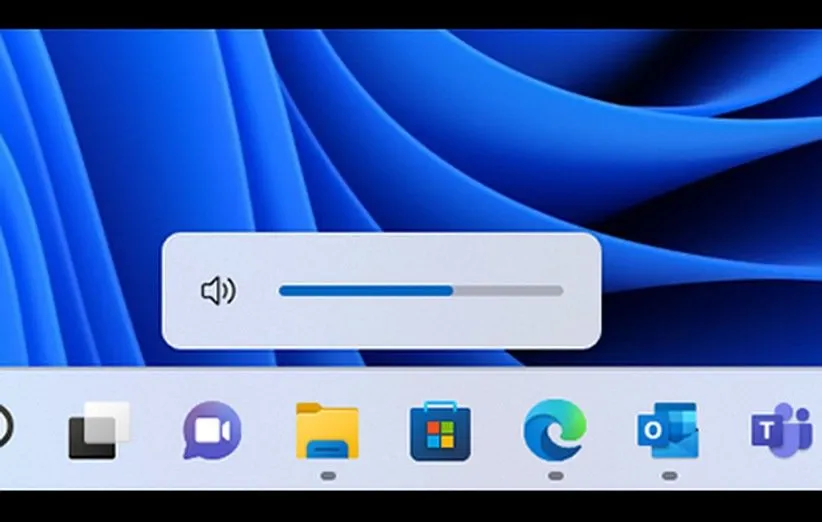The width and height of the screenshot is (822, 522).
Task: Click running indicator below Outlook icon
Action: (669, 476)
